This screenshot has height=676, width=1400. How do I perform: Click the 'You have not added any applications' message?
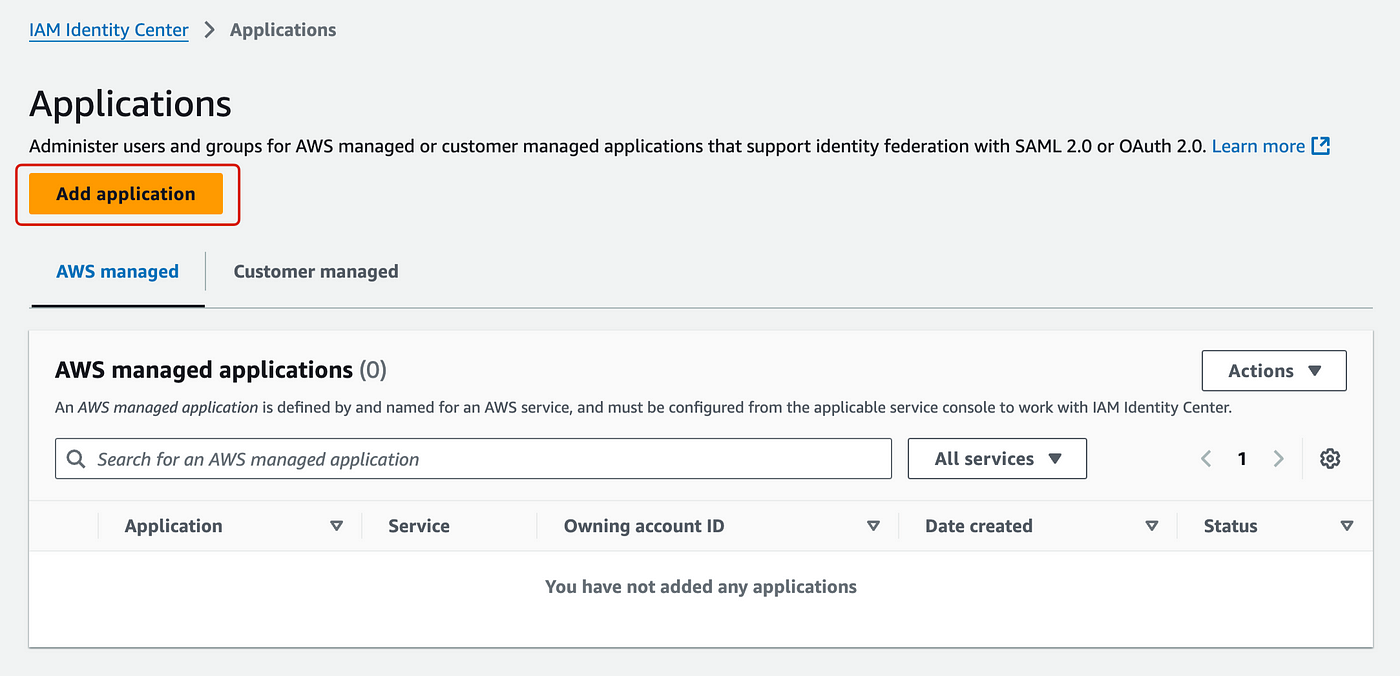(x=701, y=587)
